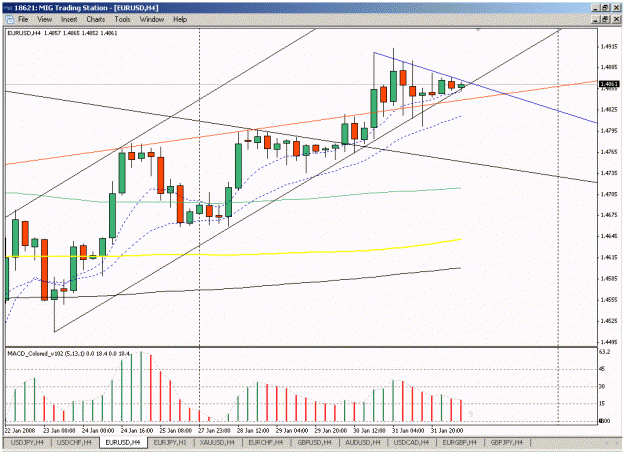Switch to the AUDUSD,H4 chart tab
This screenshot has width=625, height=452.
coord(363,442)
